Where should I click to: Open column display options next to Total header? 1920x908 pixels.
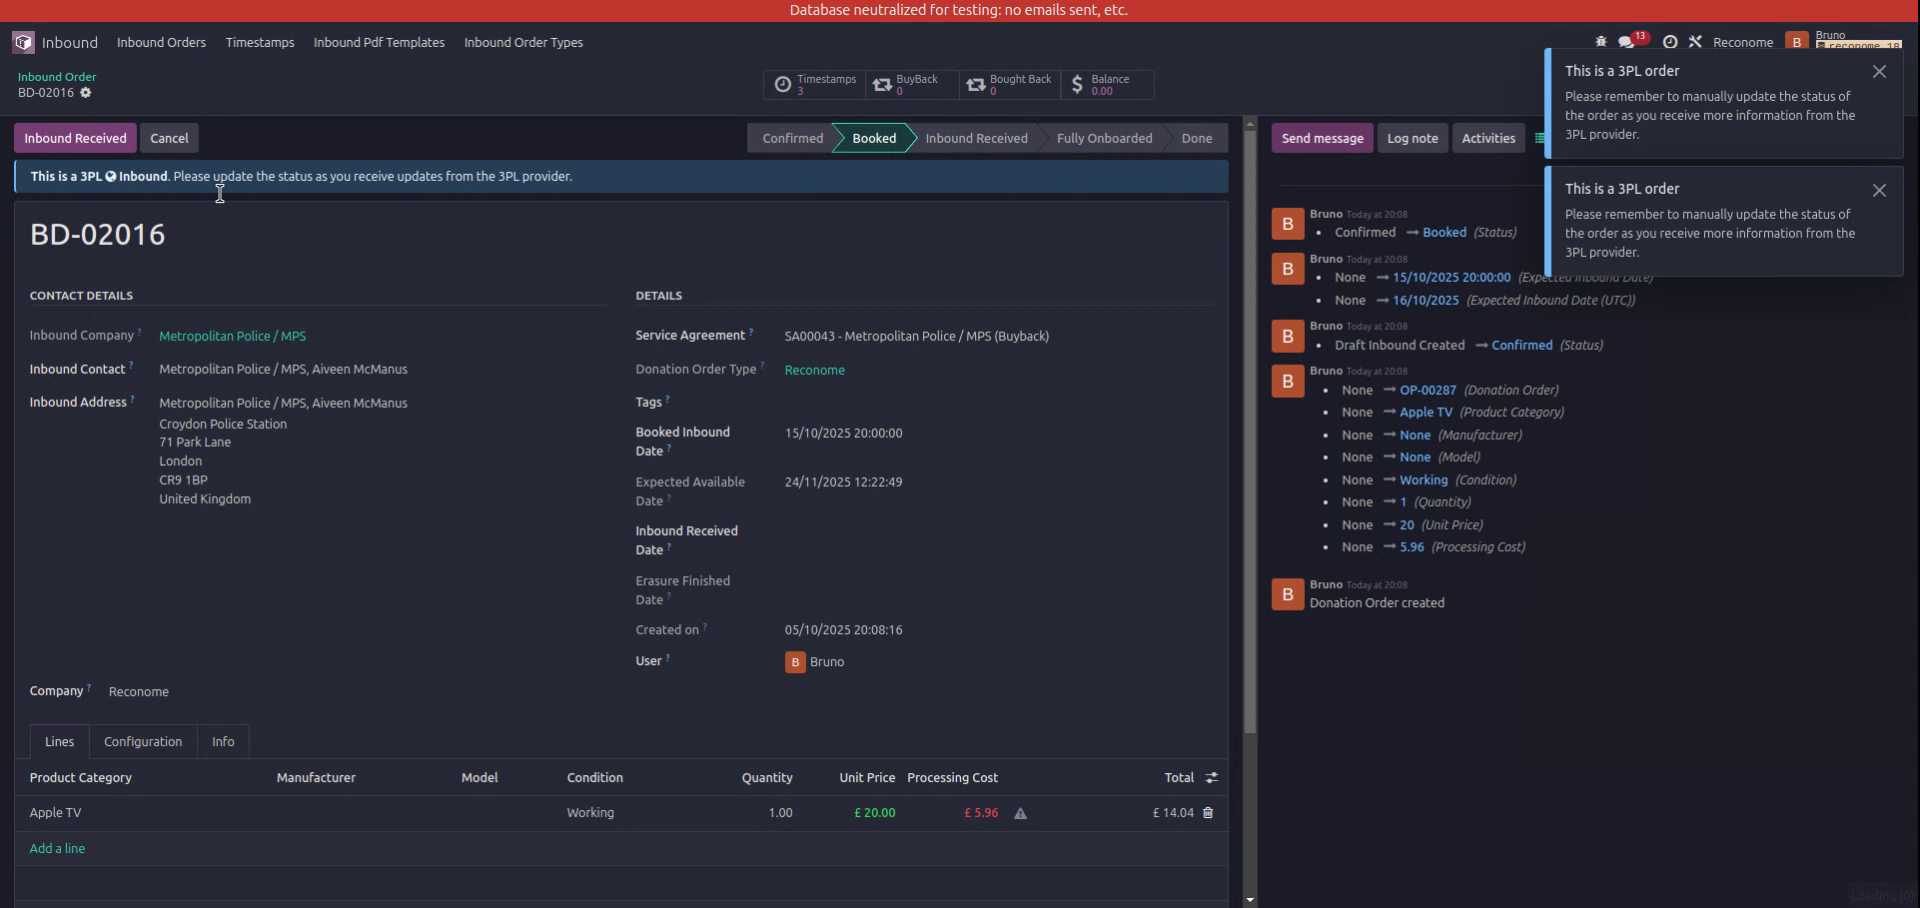tap(1211, 777)
